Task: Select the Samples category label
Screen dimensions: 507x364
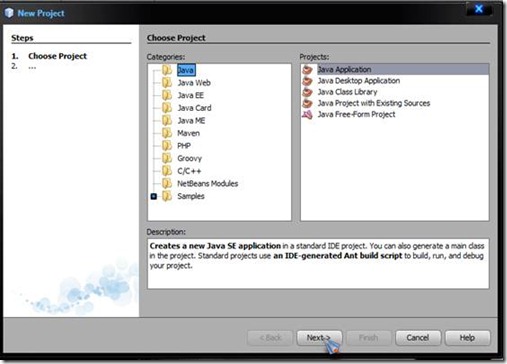Action: (x=191, y=196)
